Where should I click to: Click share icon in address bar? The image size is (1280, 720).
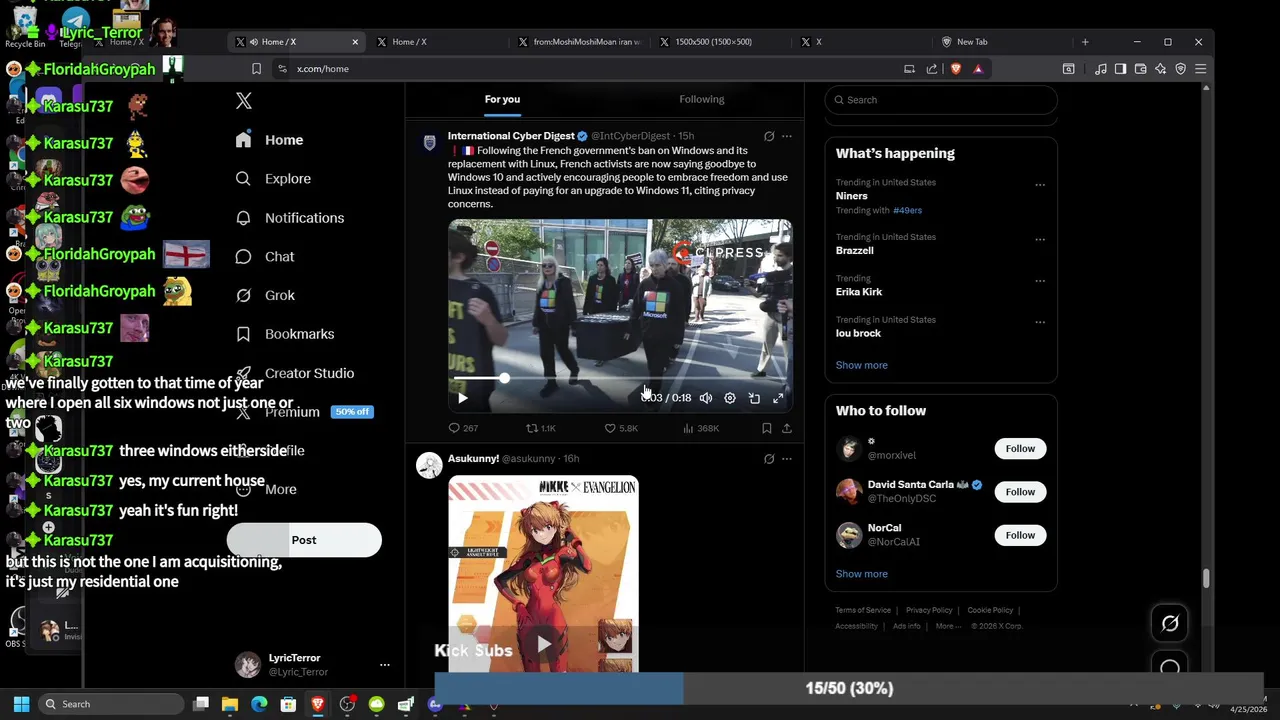(932, 69)
